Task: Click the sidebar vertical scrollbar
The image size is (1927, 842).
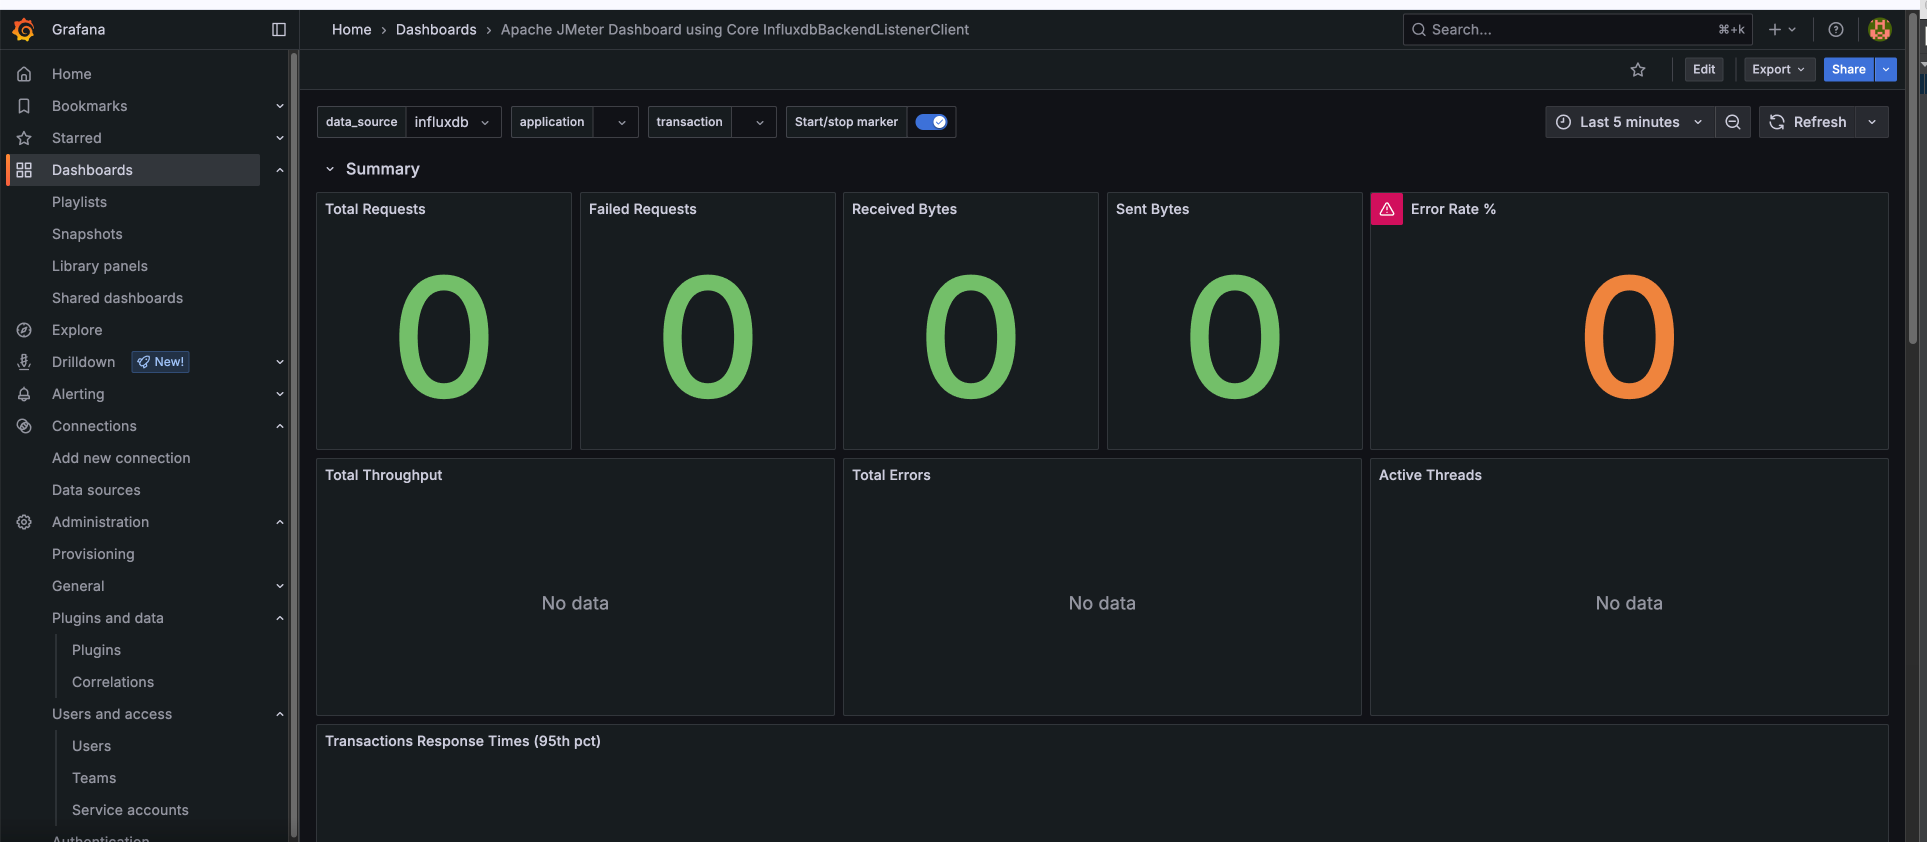Action: tap(293, 445)
